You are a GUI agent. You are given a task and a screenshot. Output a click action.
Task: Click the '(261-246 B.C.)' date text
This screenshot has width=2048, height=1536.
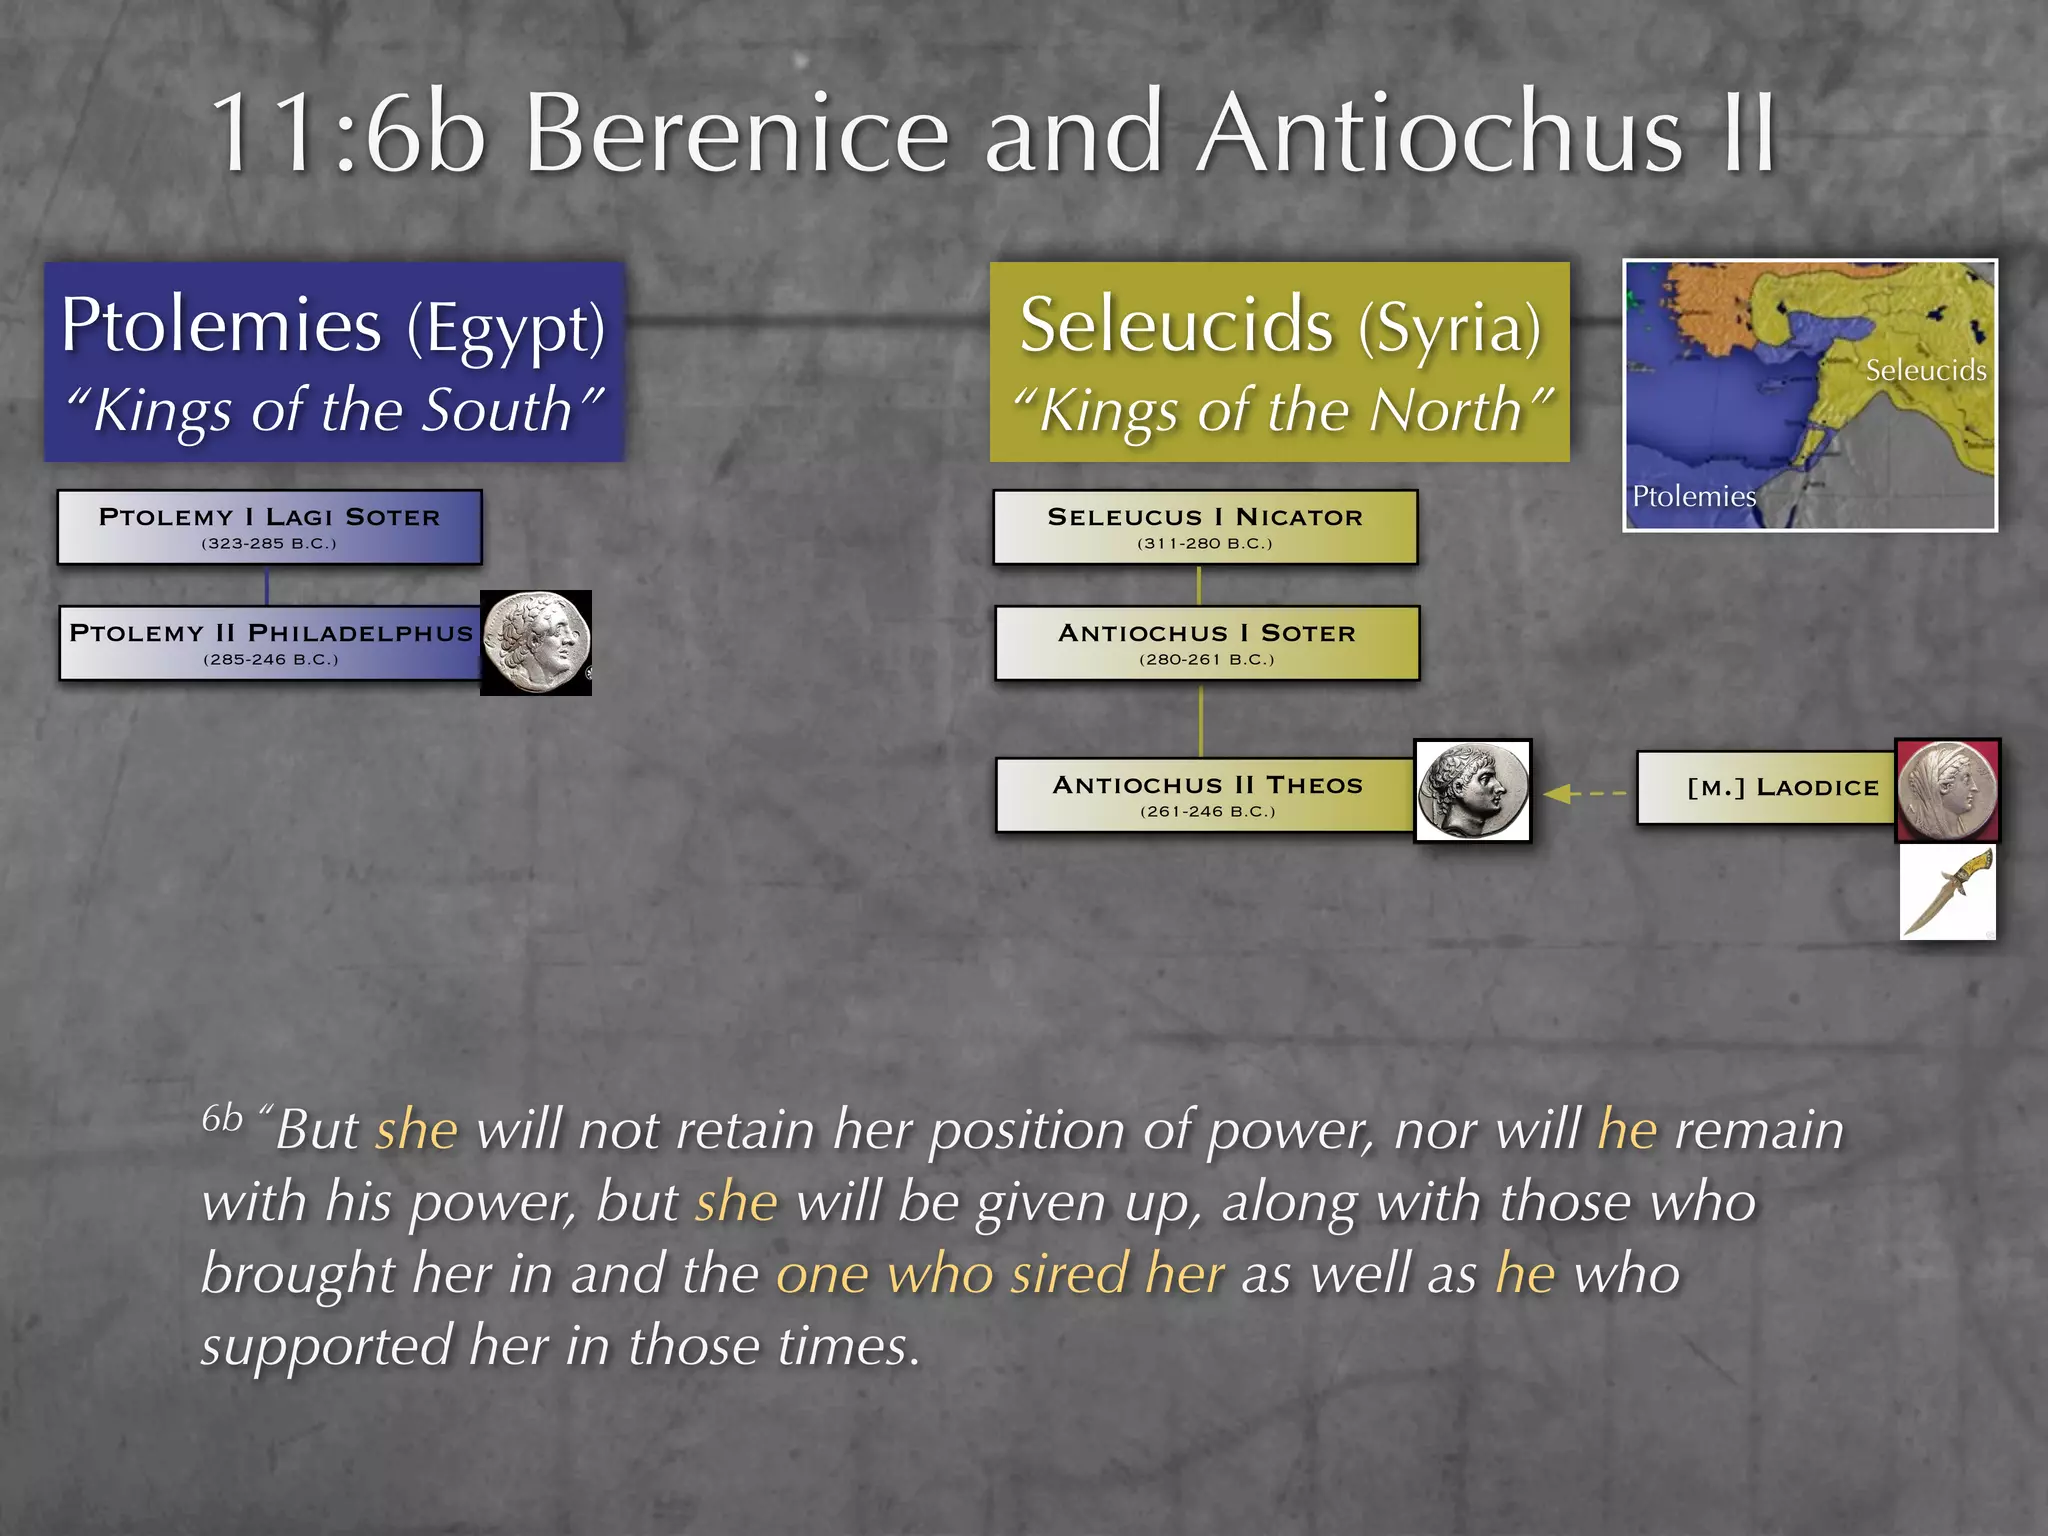[x=1208, y=812]
